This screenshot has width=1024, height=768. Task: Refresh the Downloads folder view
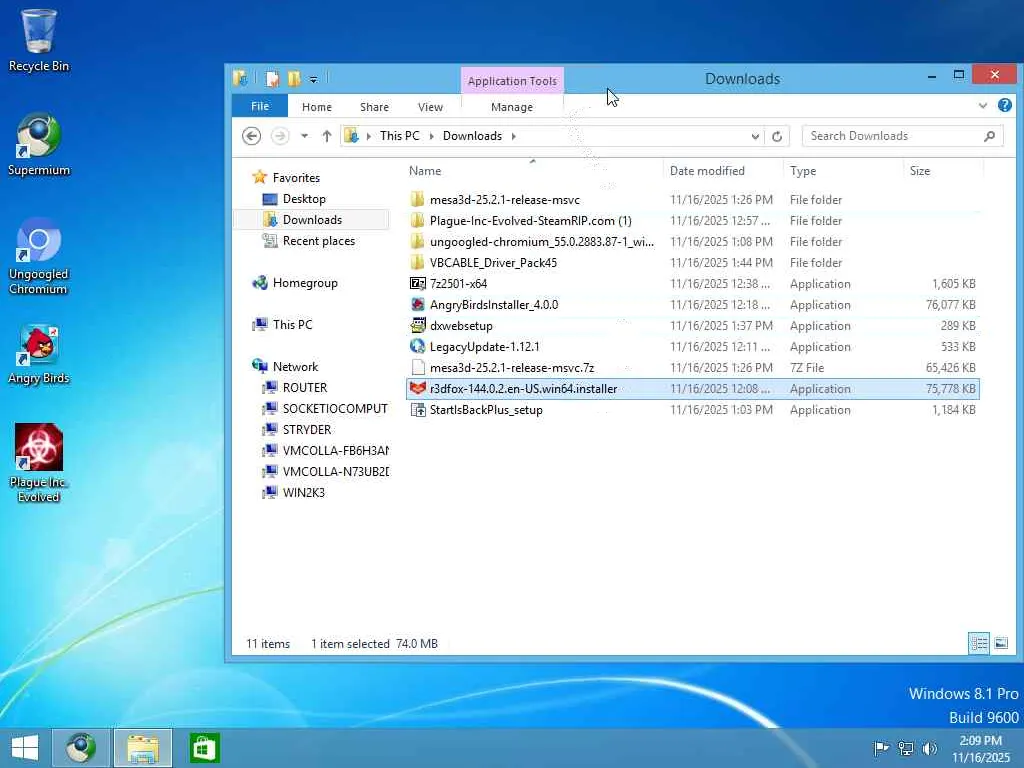(x=776, y=136)
